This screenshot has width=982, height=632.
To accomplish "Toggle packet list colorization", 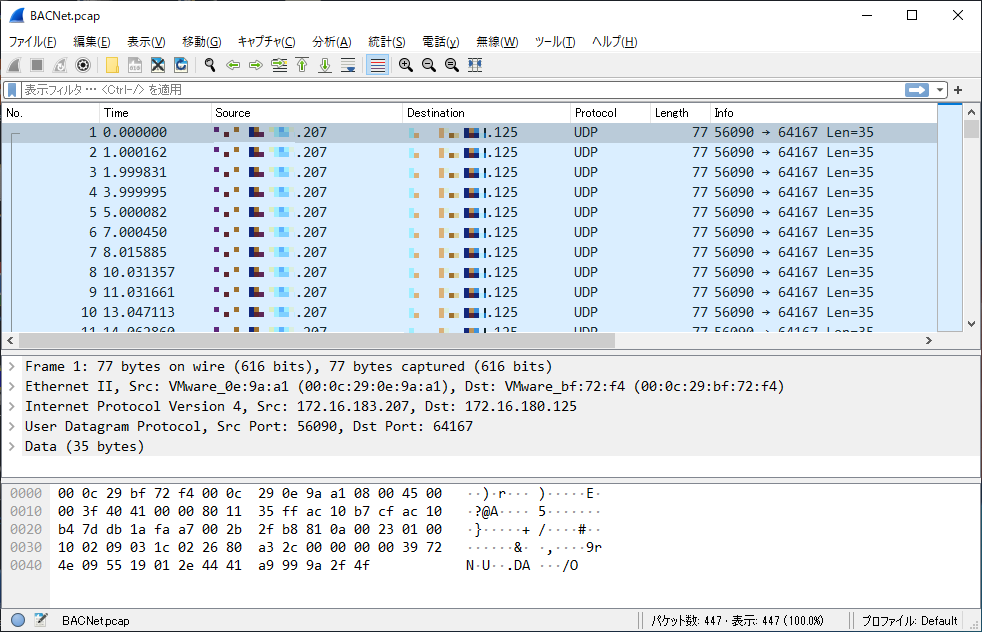I will tap(377, 65).
